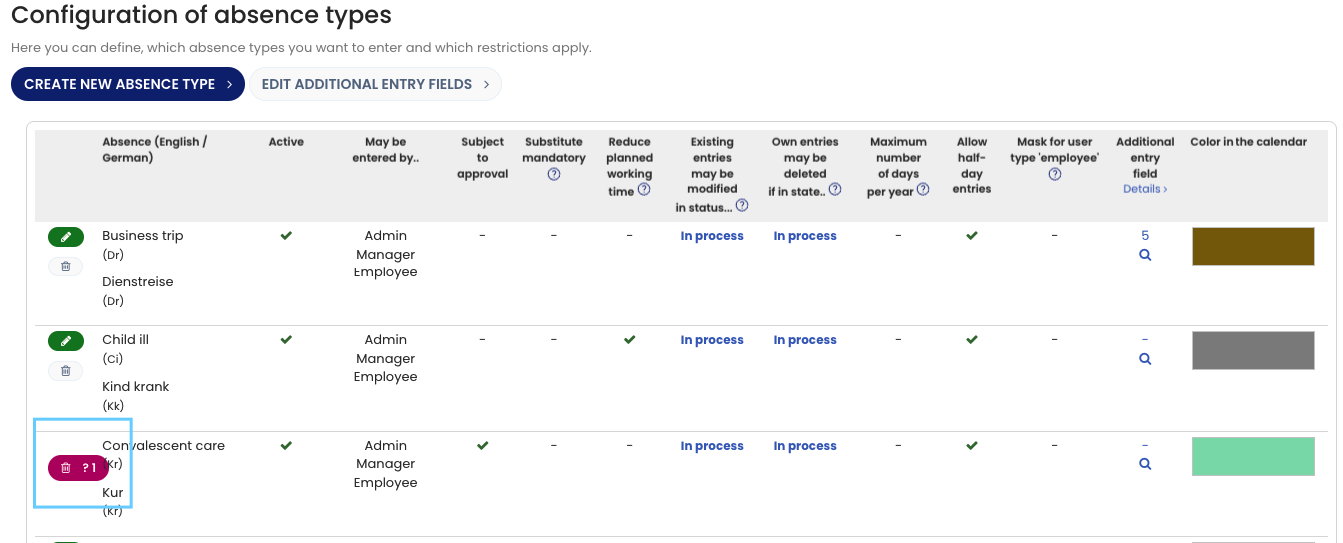Click Child ill's In process deletion state

(804, 341)
